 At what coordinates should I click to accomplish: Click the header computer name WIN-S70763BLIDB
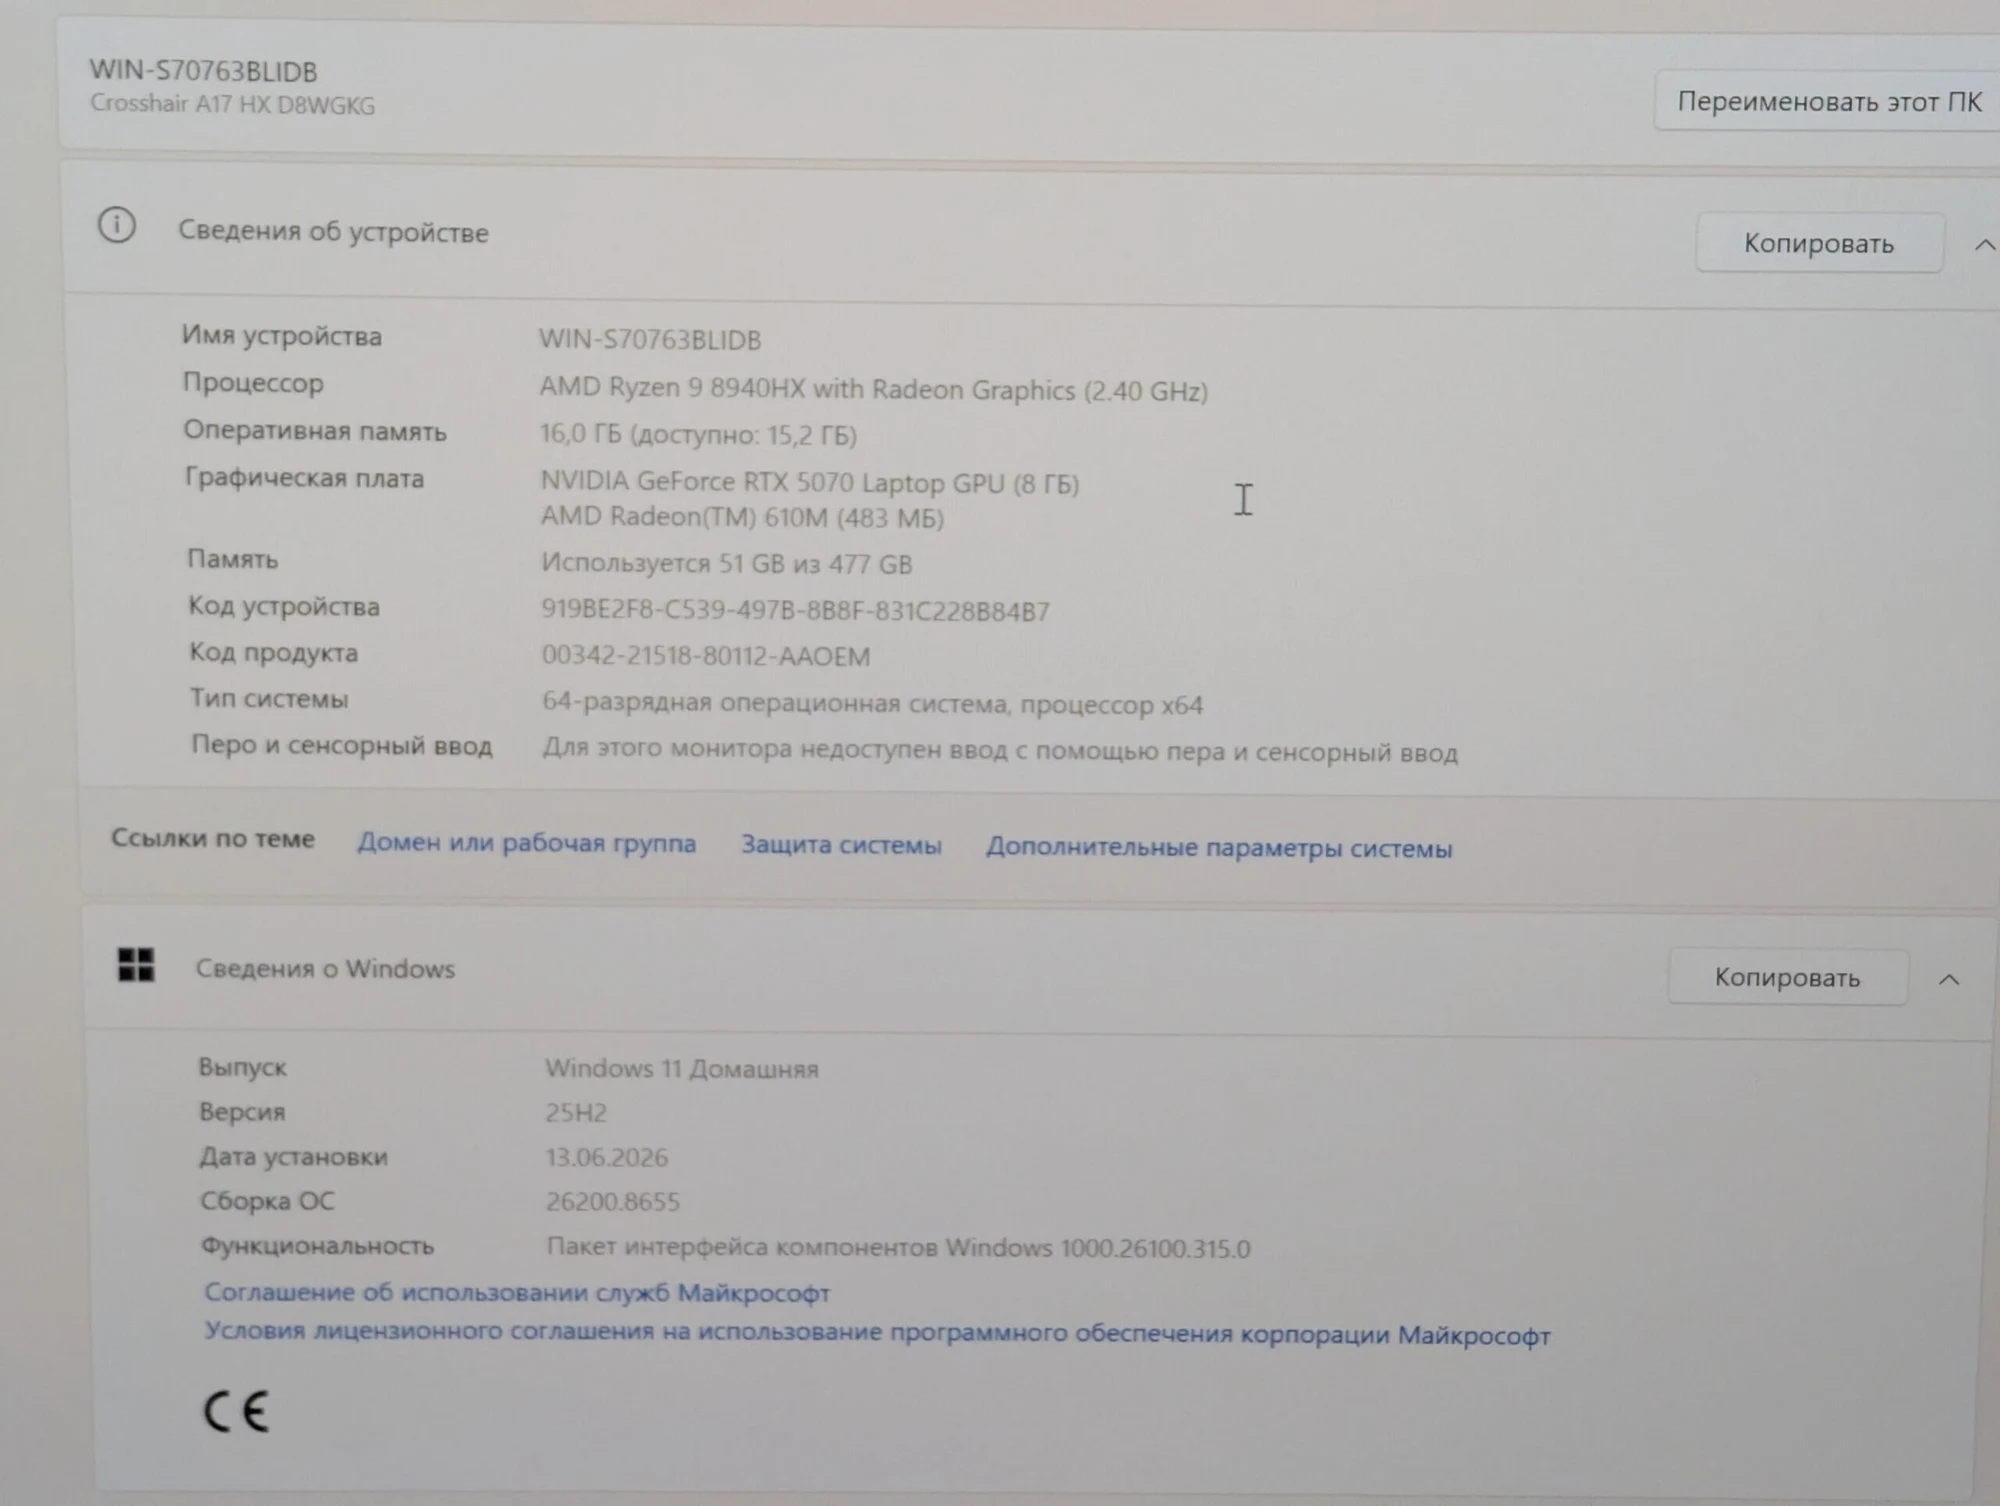pos(204,71)
